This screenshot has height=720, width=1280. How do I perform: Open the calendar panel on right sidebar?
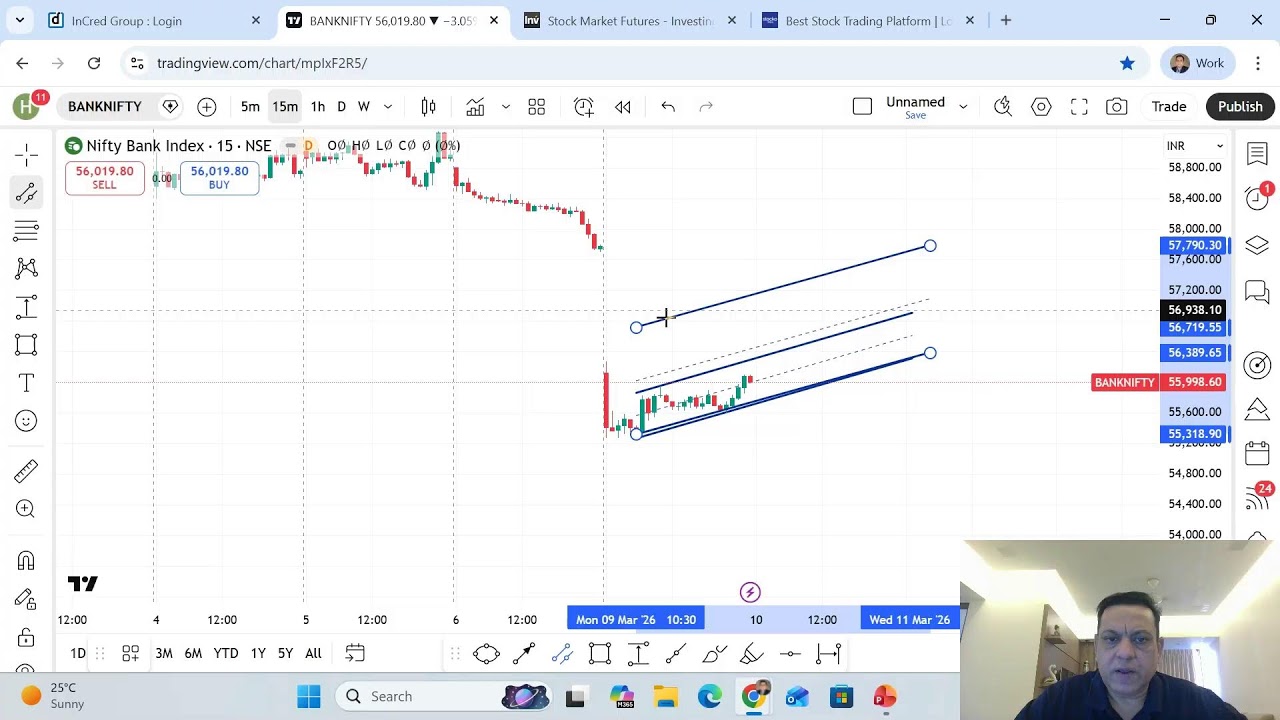pos(1257,453)
